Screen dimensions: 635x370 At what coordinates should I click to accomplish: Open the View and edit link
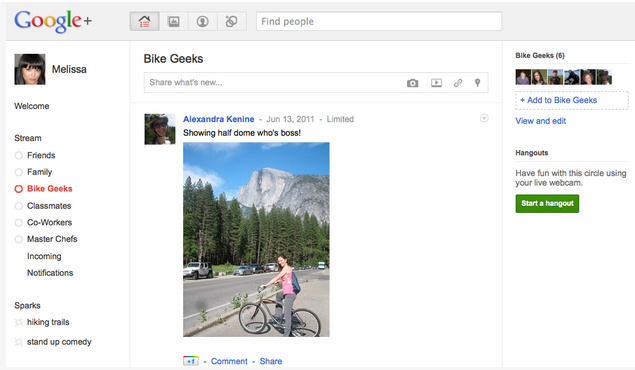pyautogui.click(x=541, y=121)
